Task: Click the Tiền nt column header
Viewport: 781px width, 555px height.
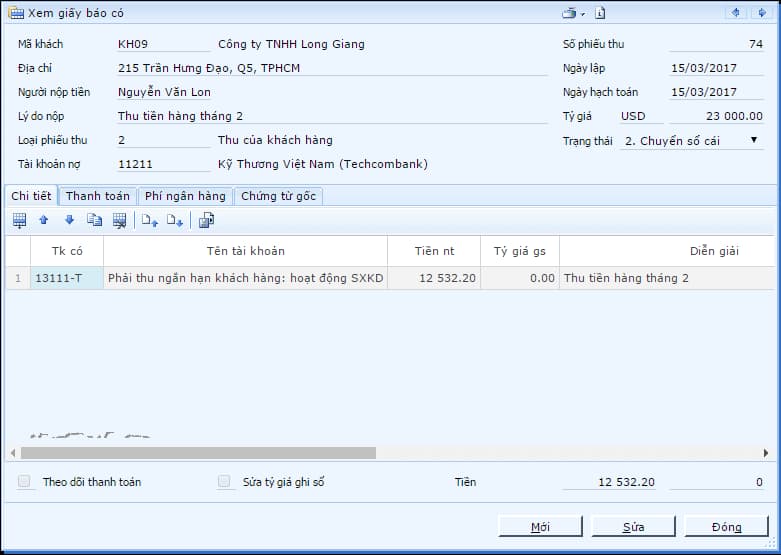Action: 434,251
